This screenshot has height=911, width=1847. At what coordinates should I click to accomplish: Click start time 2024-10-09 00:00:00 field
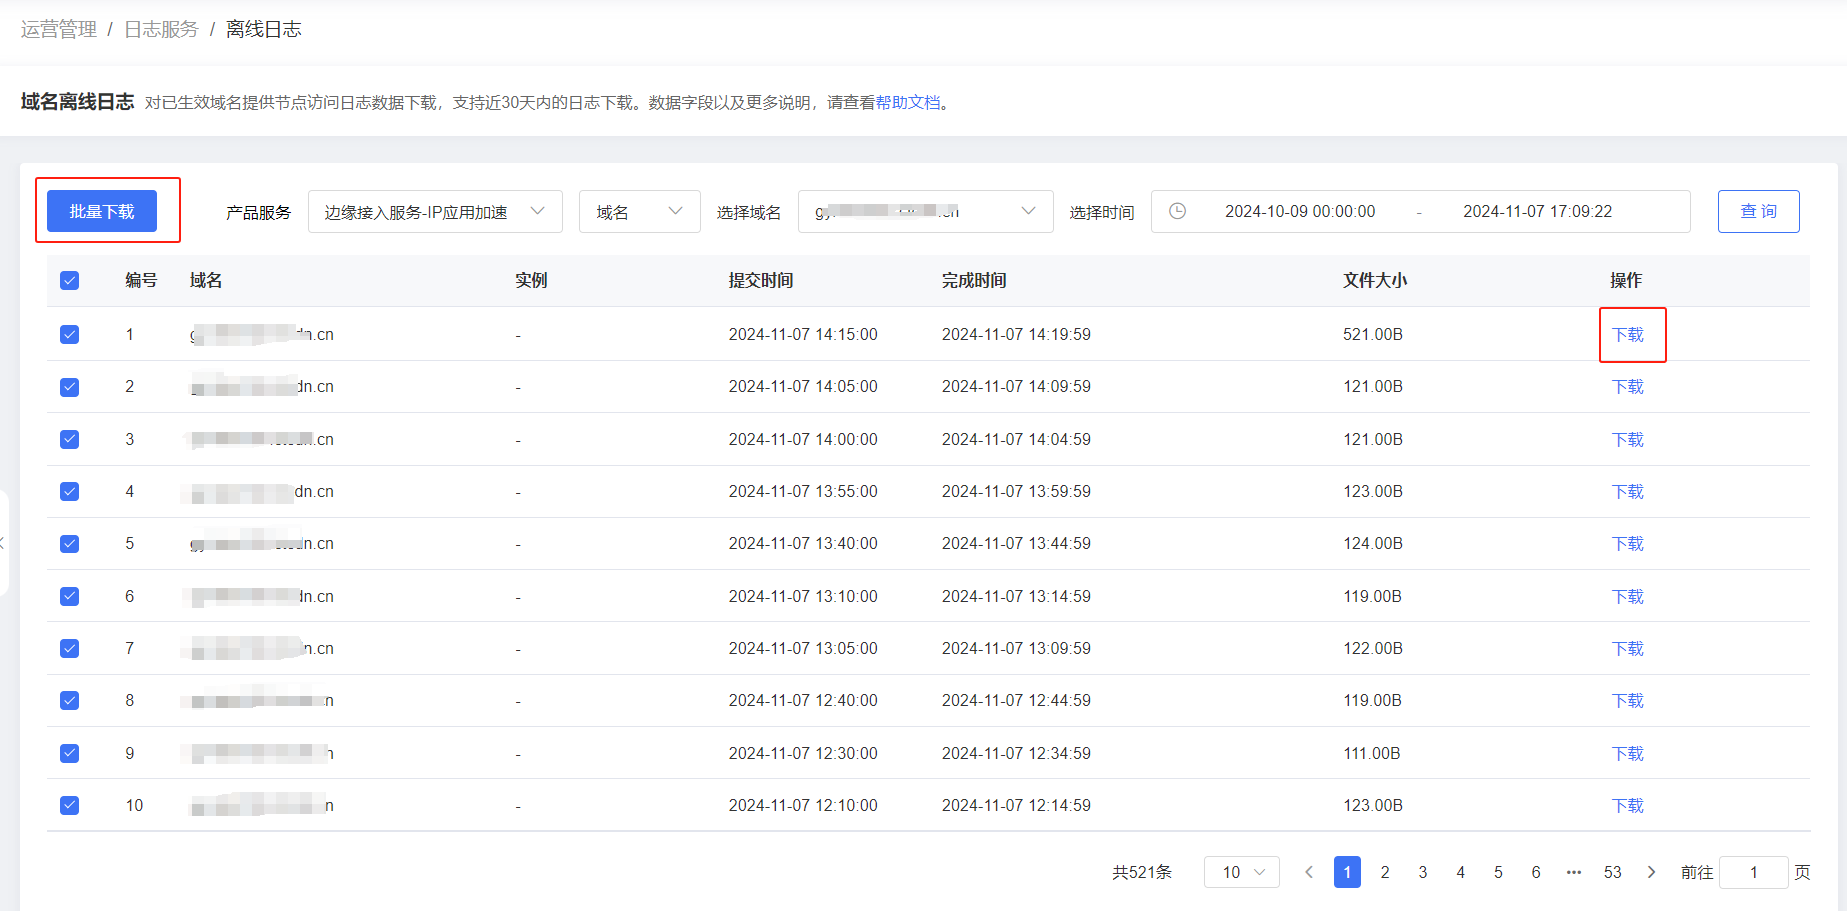pyautogui.click(x=1300, y=211)
